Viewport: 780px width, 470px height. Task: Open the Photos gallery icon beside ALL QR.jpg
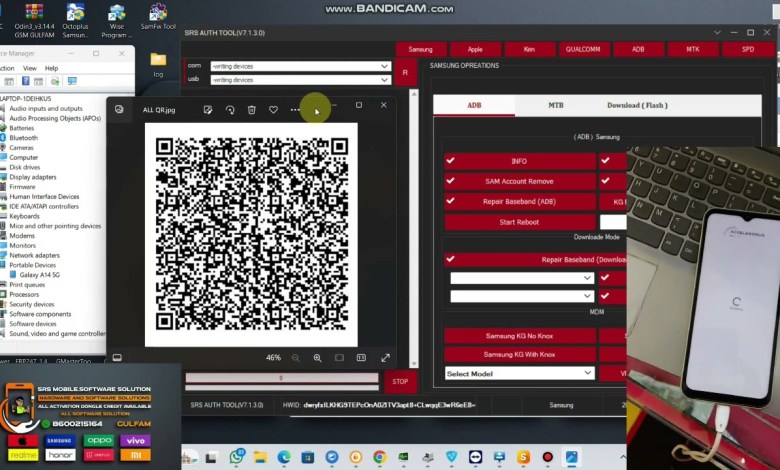coord(119,109)
